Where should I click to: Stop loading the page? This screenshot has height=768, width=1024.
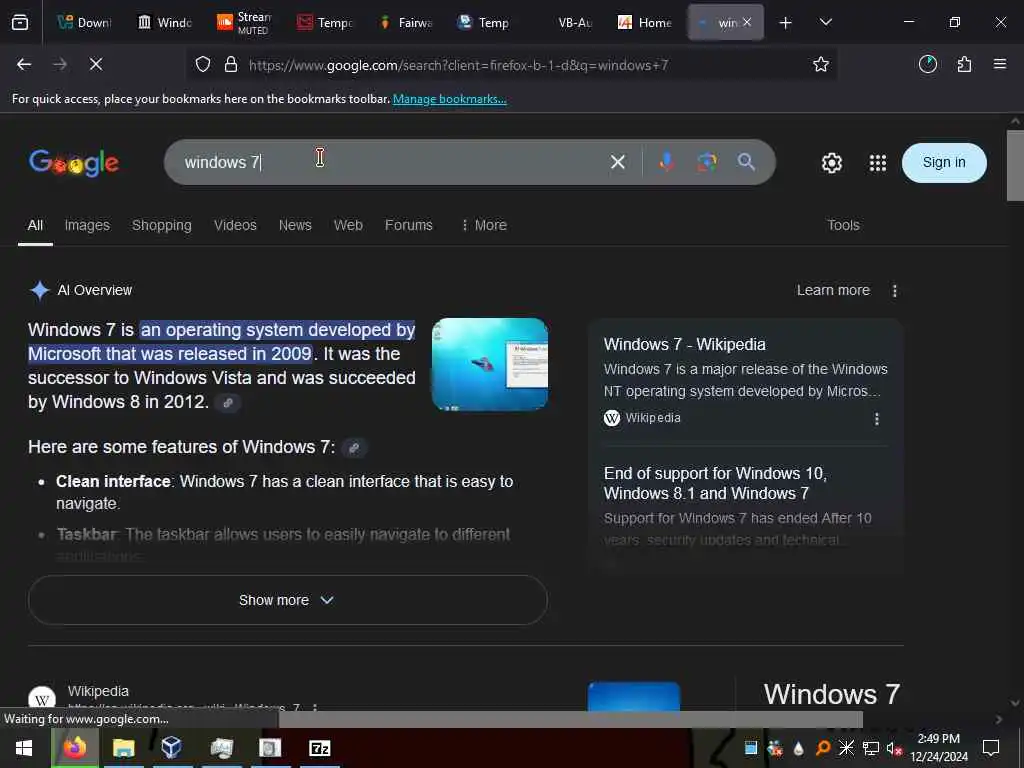(96, 64)
